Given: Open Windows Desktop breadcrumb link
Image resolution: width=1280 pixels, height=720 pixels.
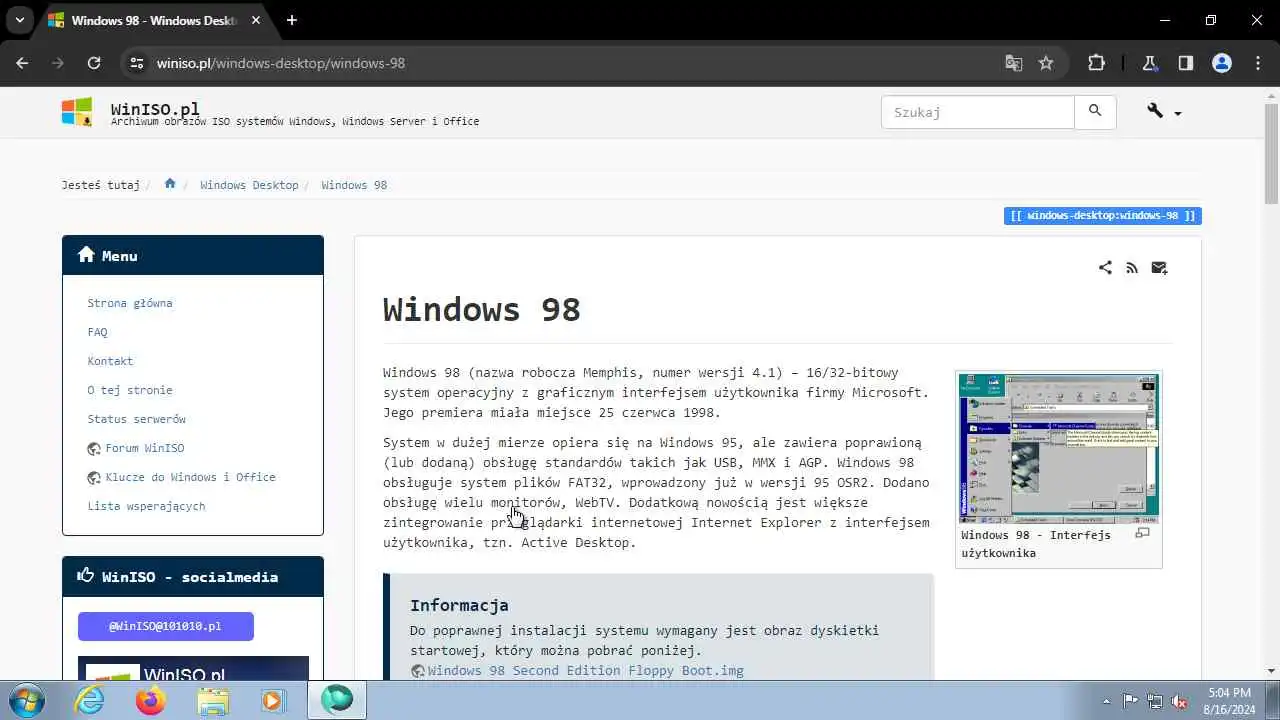Looking at the screenshot, I should [249, 185].
